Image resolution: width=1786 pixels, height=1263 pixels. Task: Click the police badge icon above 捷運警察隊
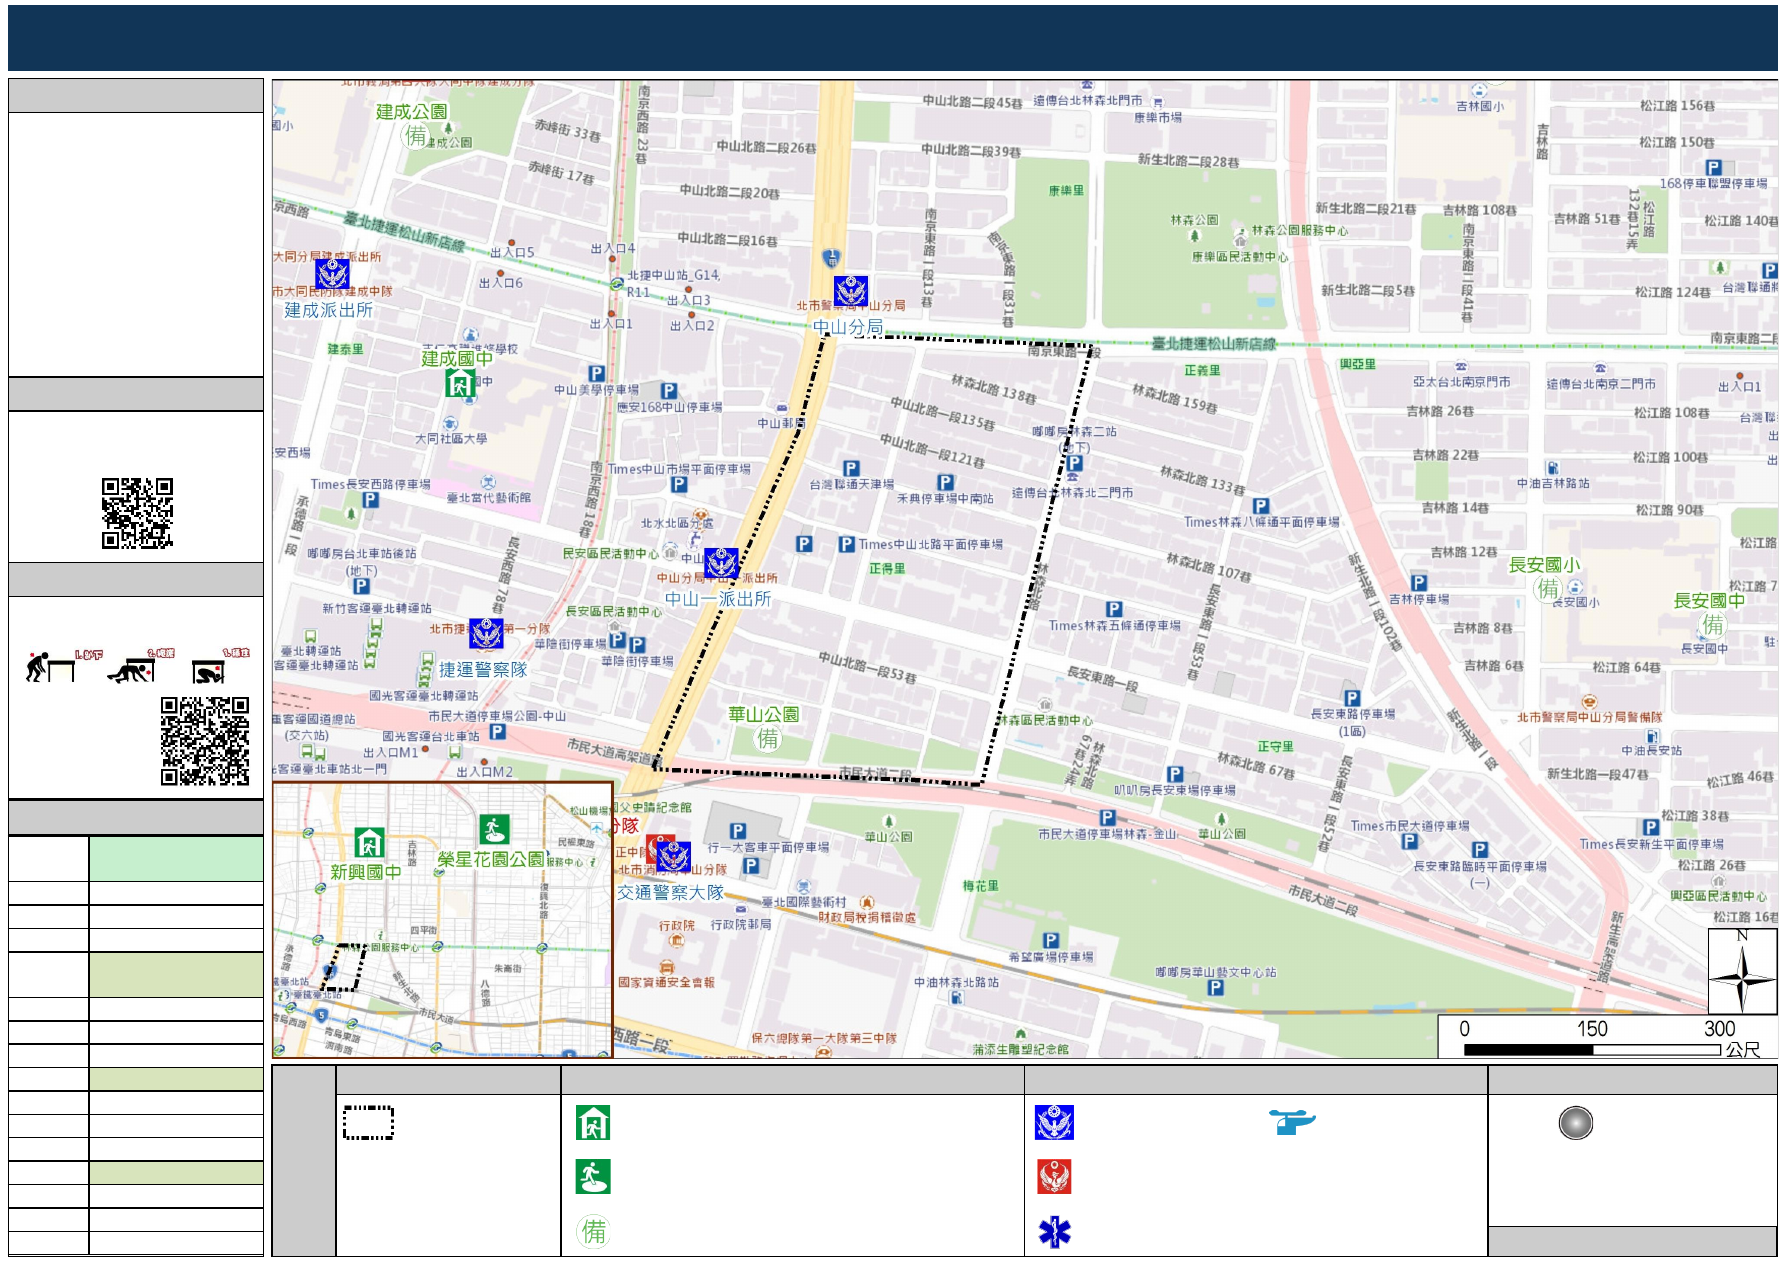(x=486, y=633)
